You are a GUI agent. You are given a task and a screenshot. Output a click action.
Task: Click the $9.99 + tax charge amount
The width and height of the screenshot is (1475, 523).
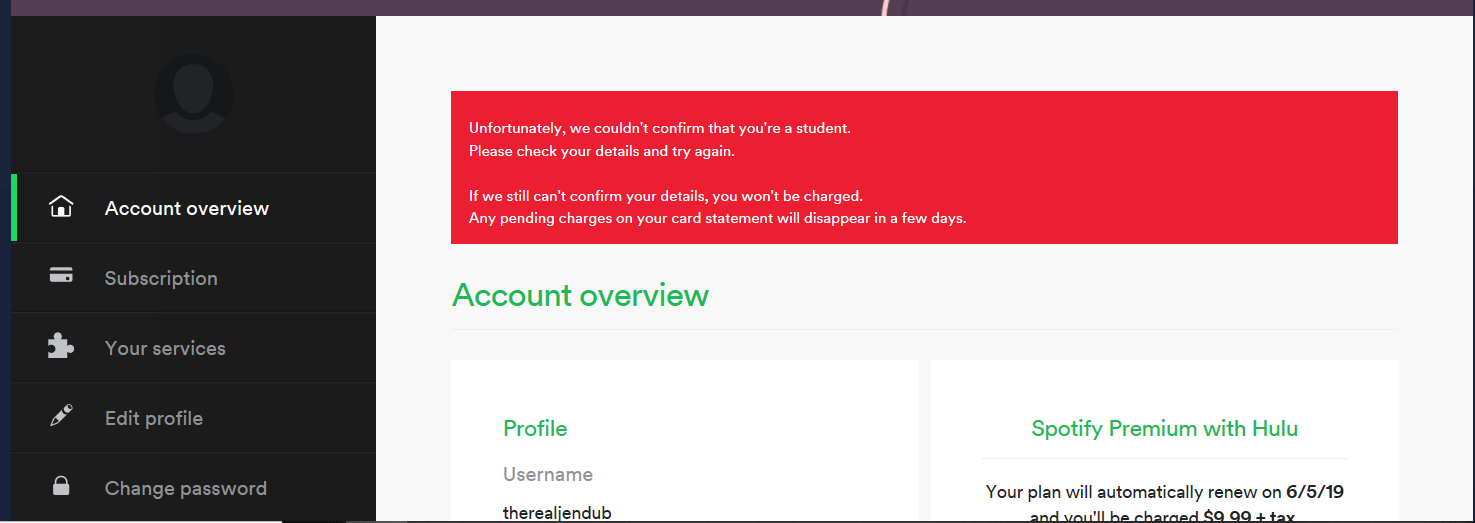(x=1251, y=515)
